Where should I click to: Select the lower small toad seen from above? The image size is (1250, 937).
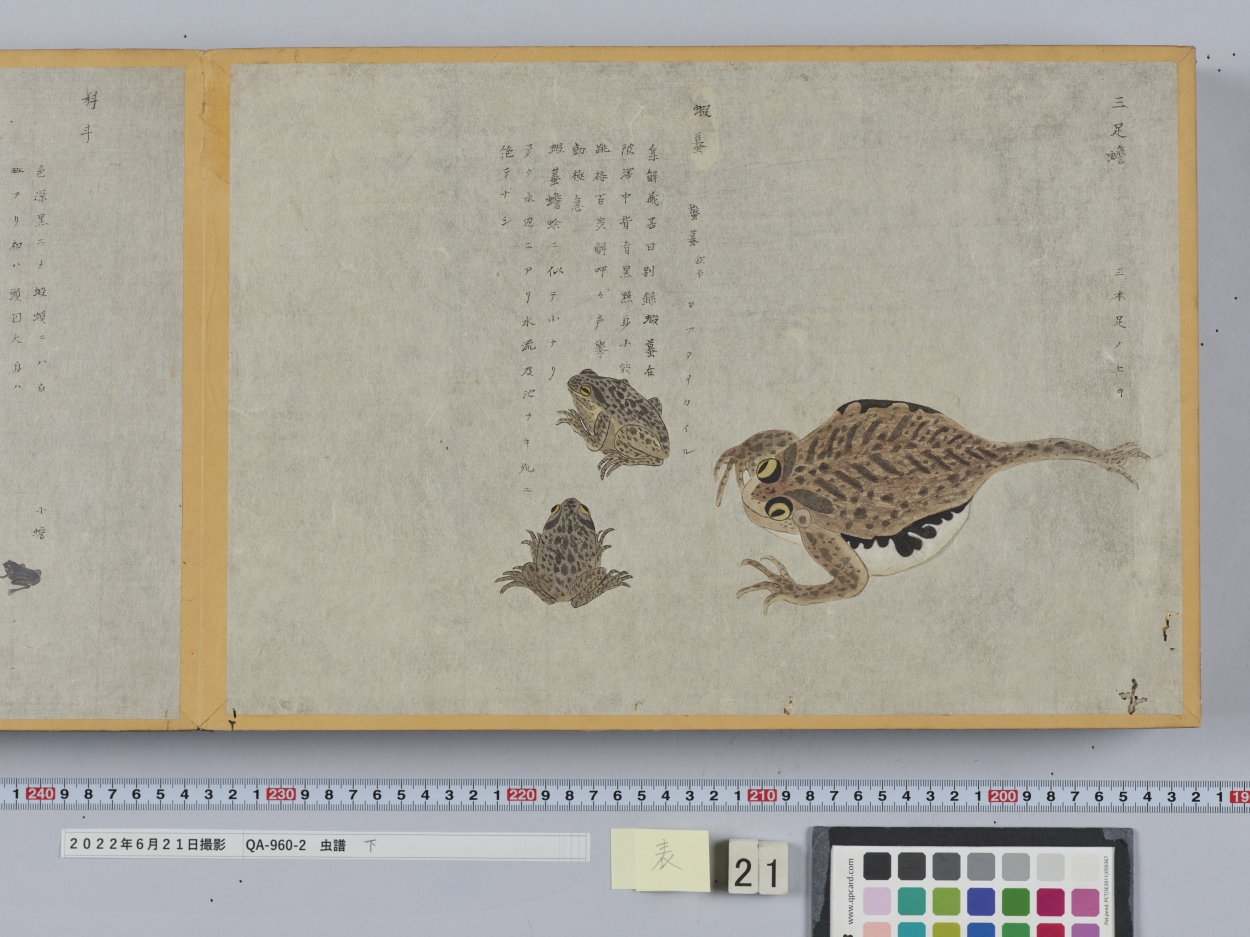click(x=565, y=553)
